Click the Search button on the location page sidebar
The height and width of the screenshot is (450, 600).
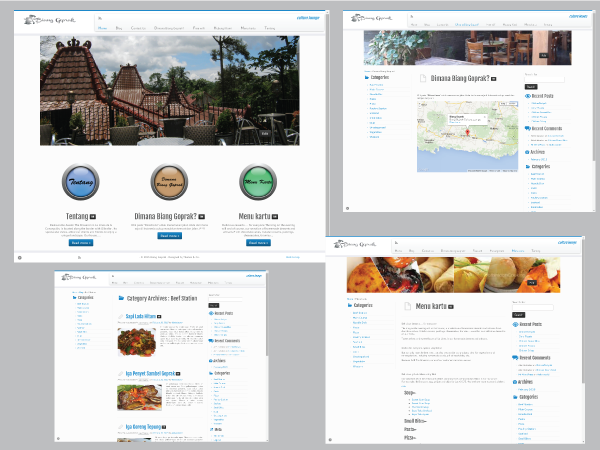point(531,87)
